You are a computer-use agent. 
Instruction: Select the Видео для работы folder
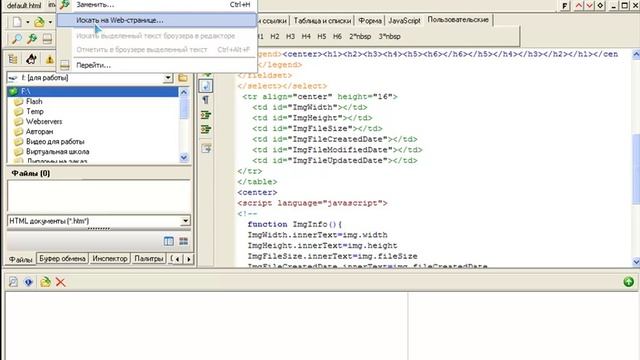pos(55,142)
